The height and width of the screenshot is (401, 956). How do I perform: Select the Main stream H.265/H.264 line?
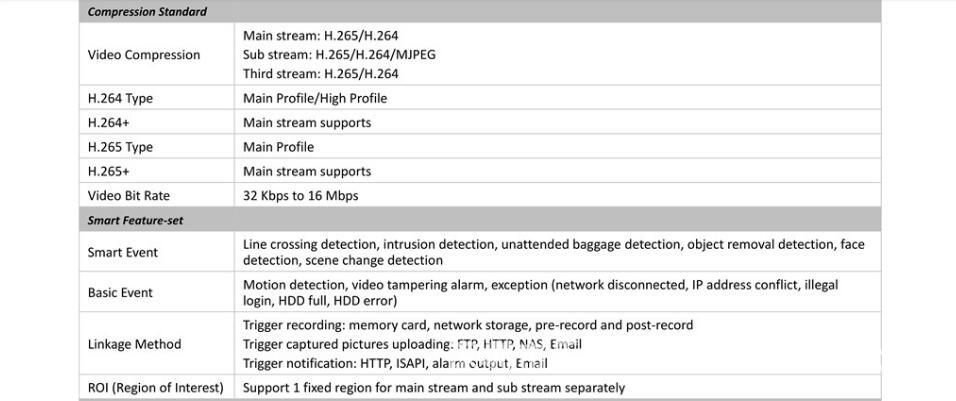[x=320, y=36]
